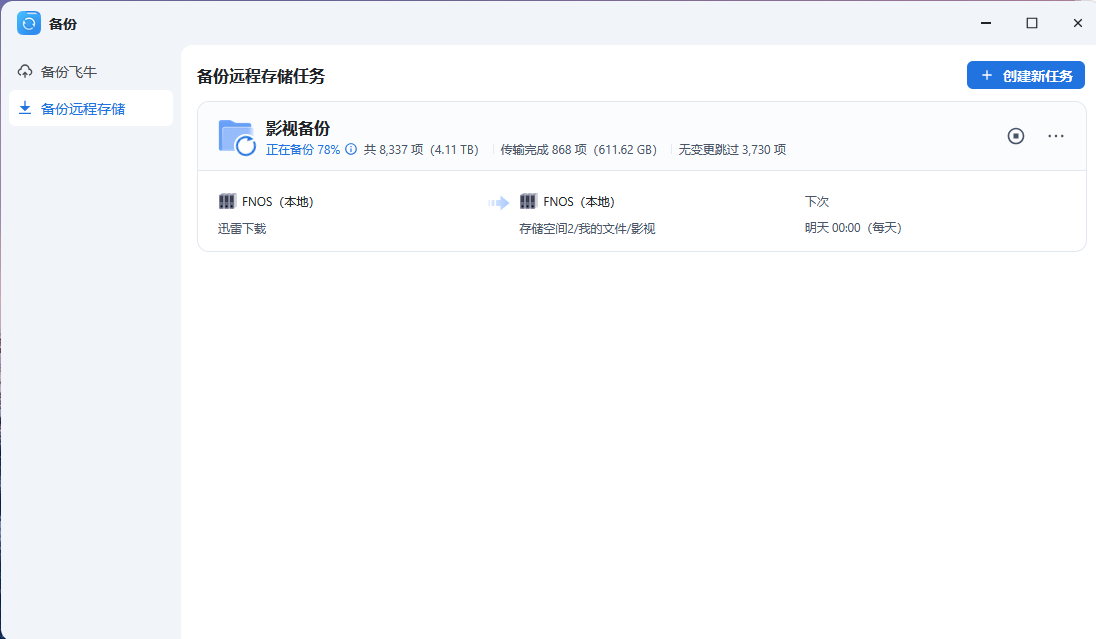Click the plus icon on 创建新任务
The width and height of the screenshot is (1096, 639).
click(986, 76)
